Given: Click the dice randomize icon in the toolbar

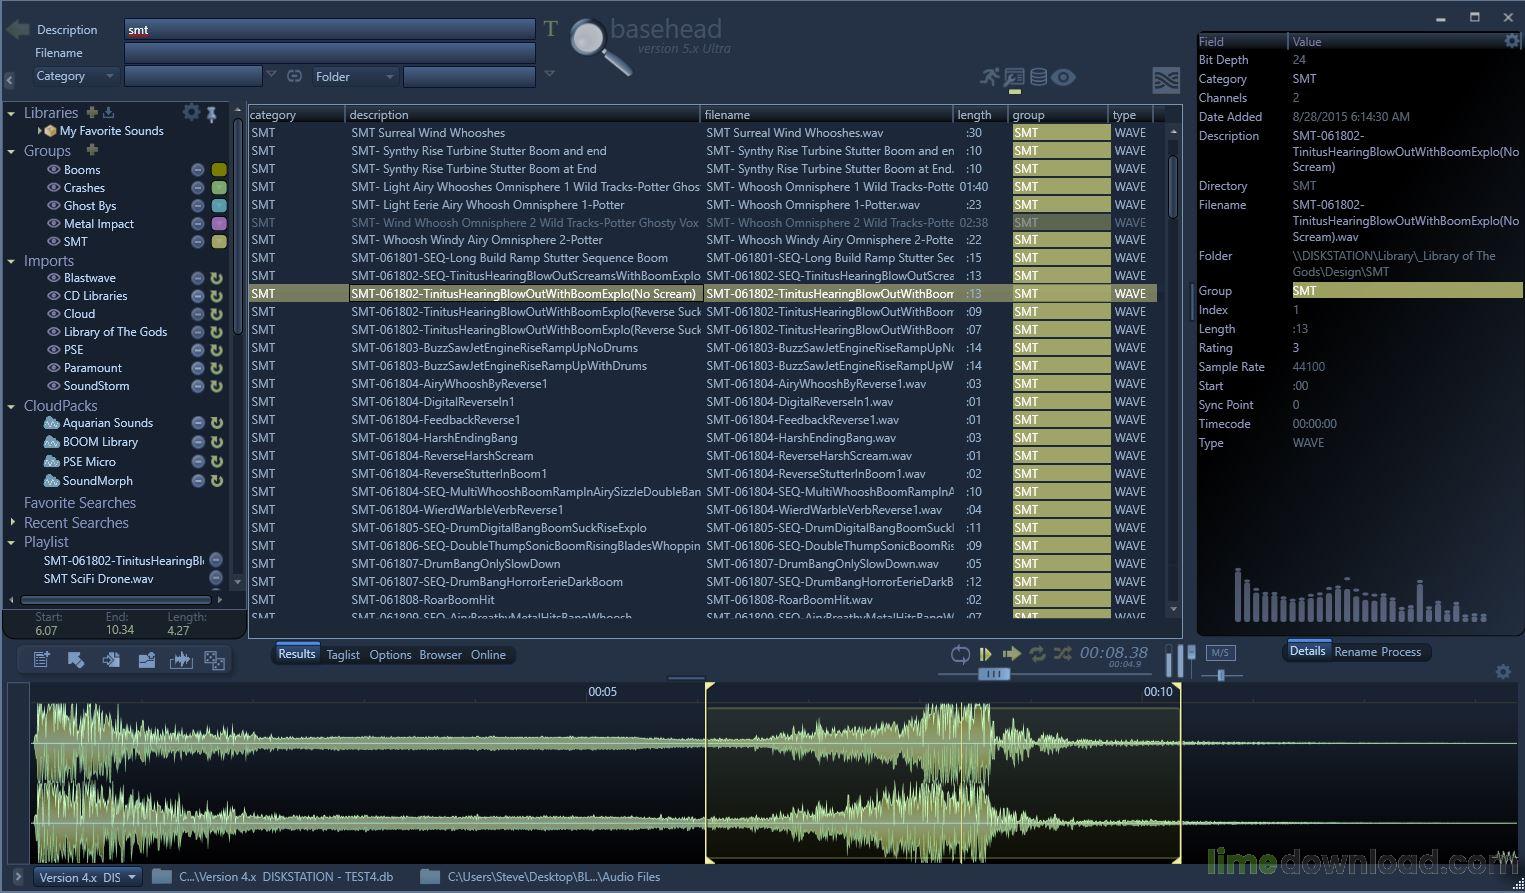Looking at the screenshot, I should coord(214,660).
